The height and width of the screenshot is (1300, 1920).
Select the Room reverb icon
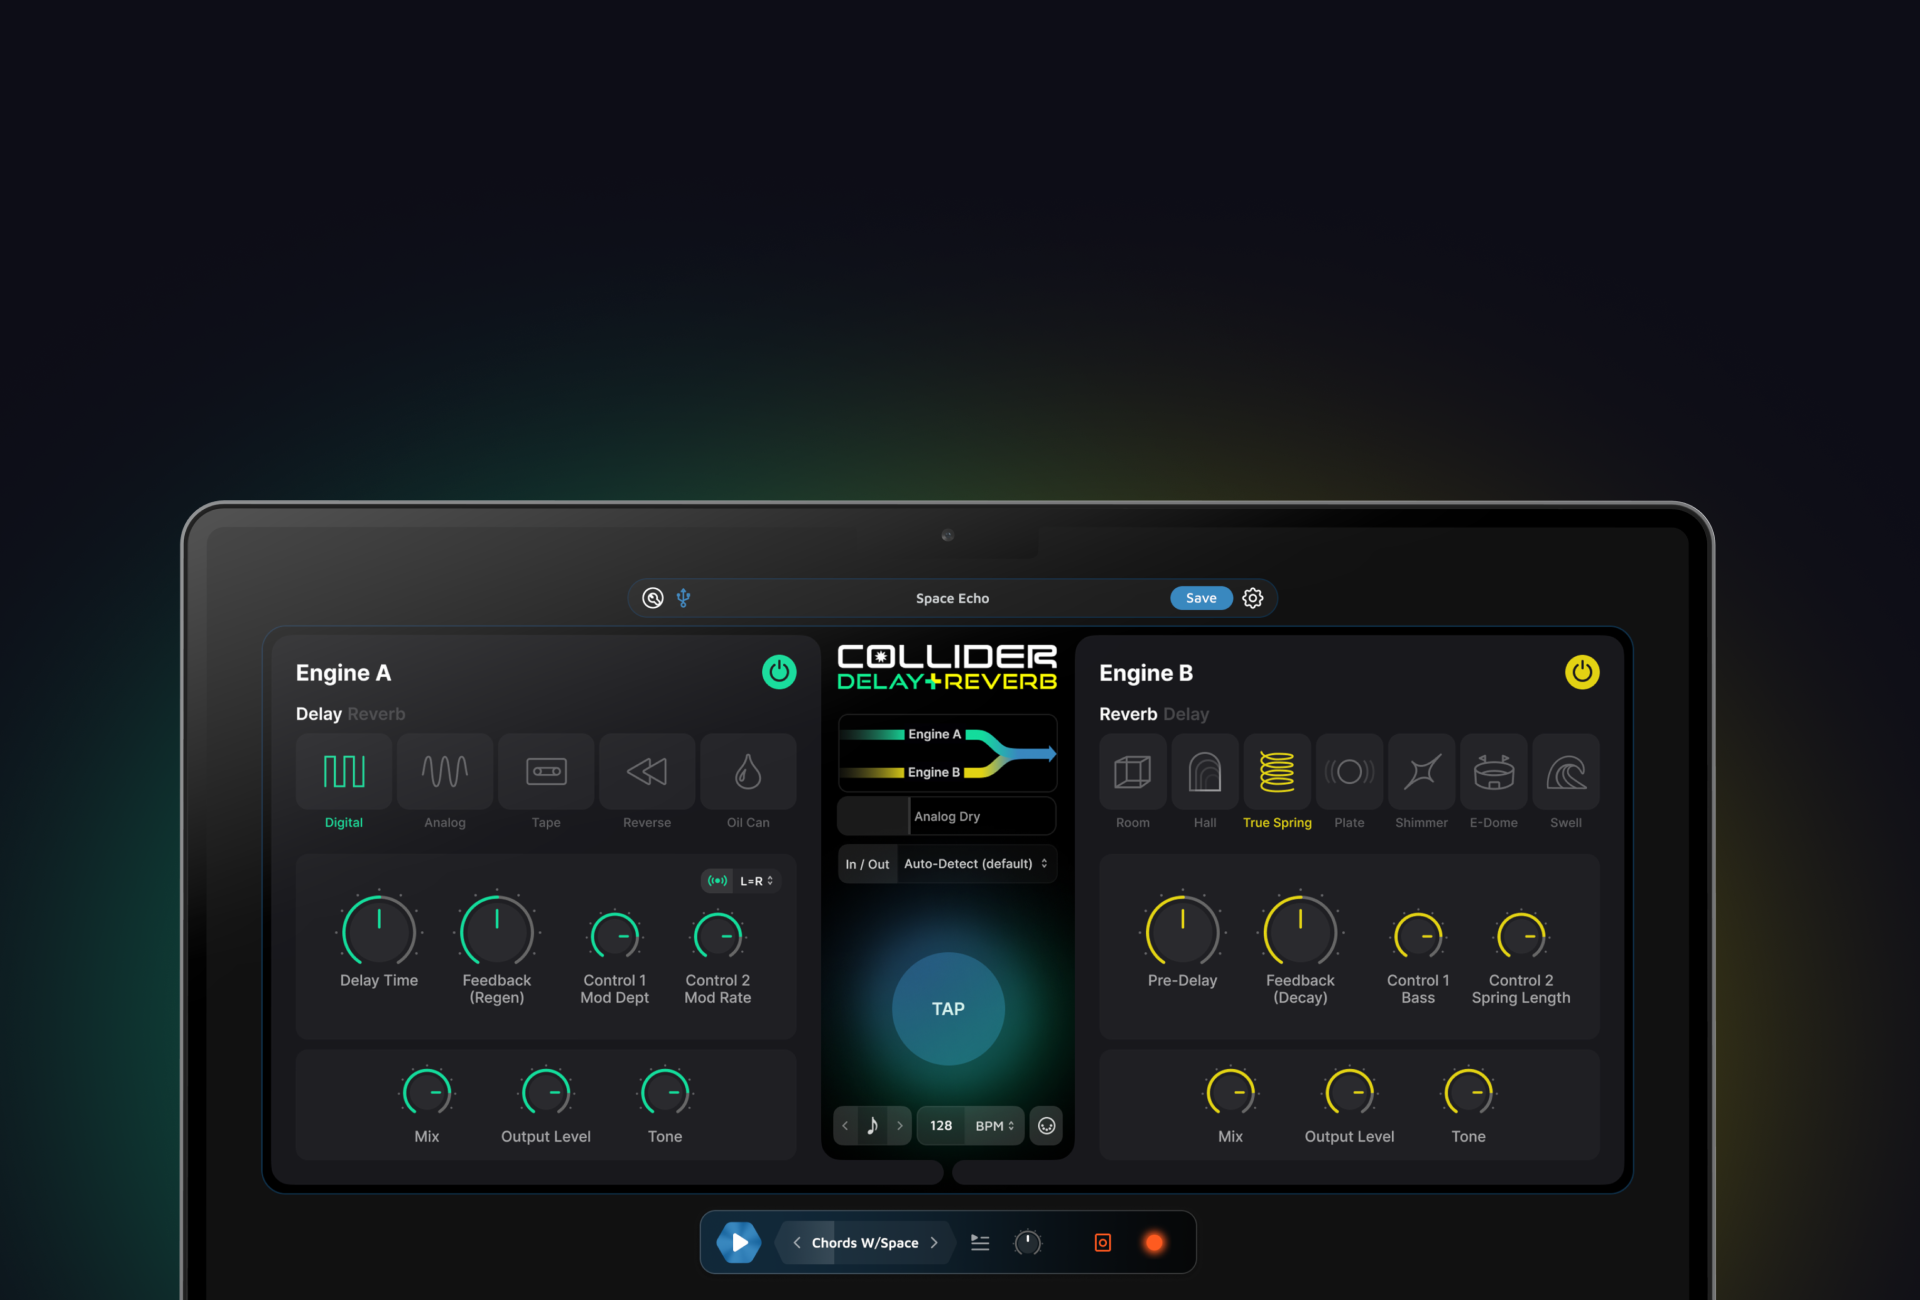(x=1132, y=772)
